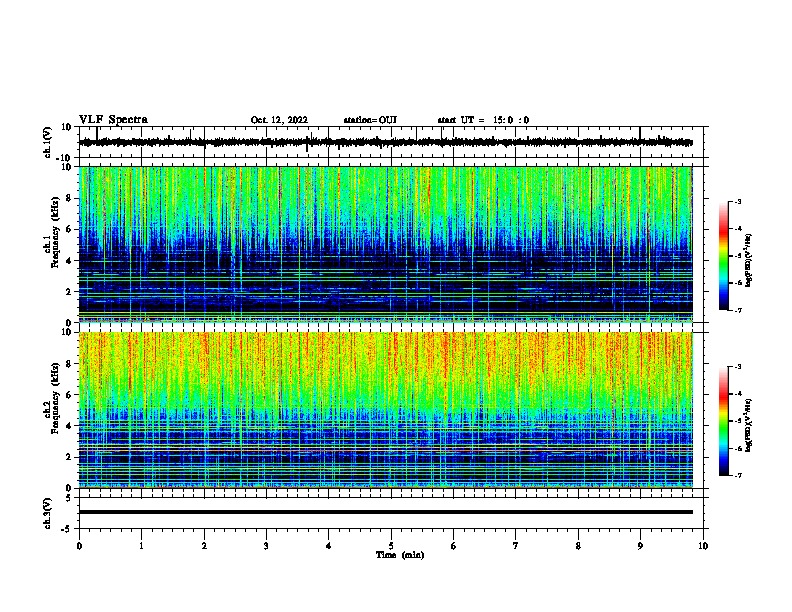Click the time axis tick label "0"
792x612 pixels.
(79, 546)
